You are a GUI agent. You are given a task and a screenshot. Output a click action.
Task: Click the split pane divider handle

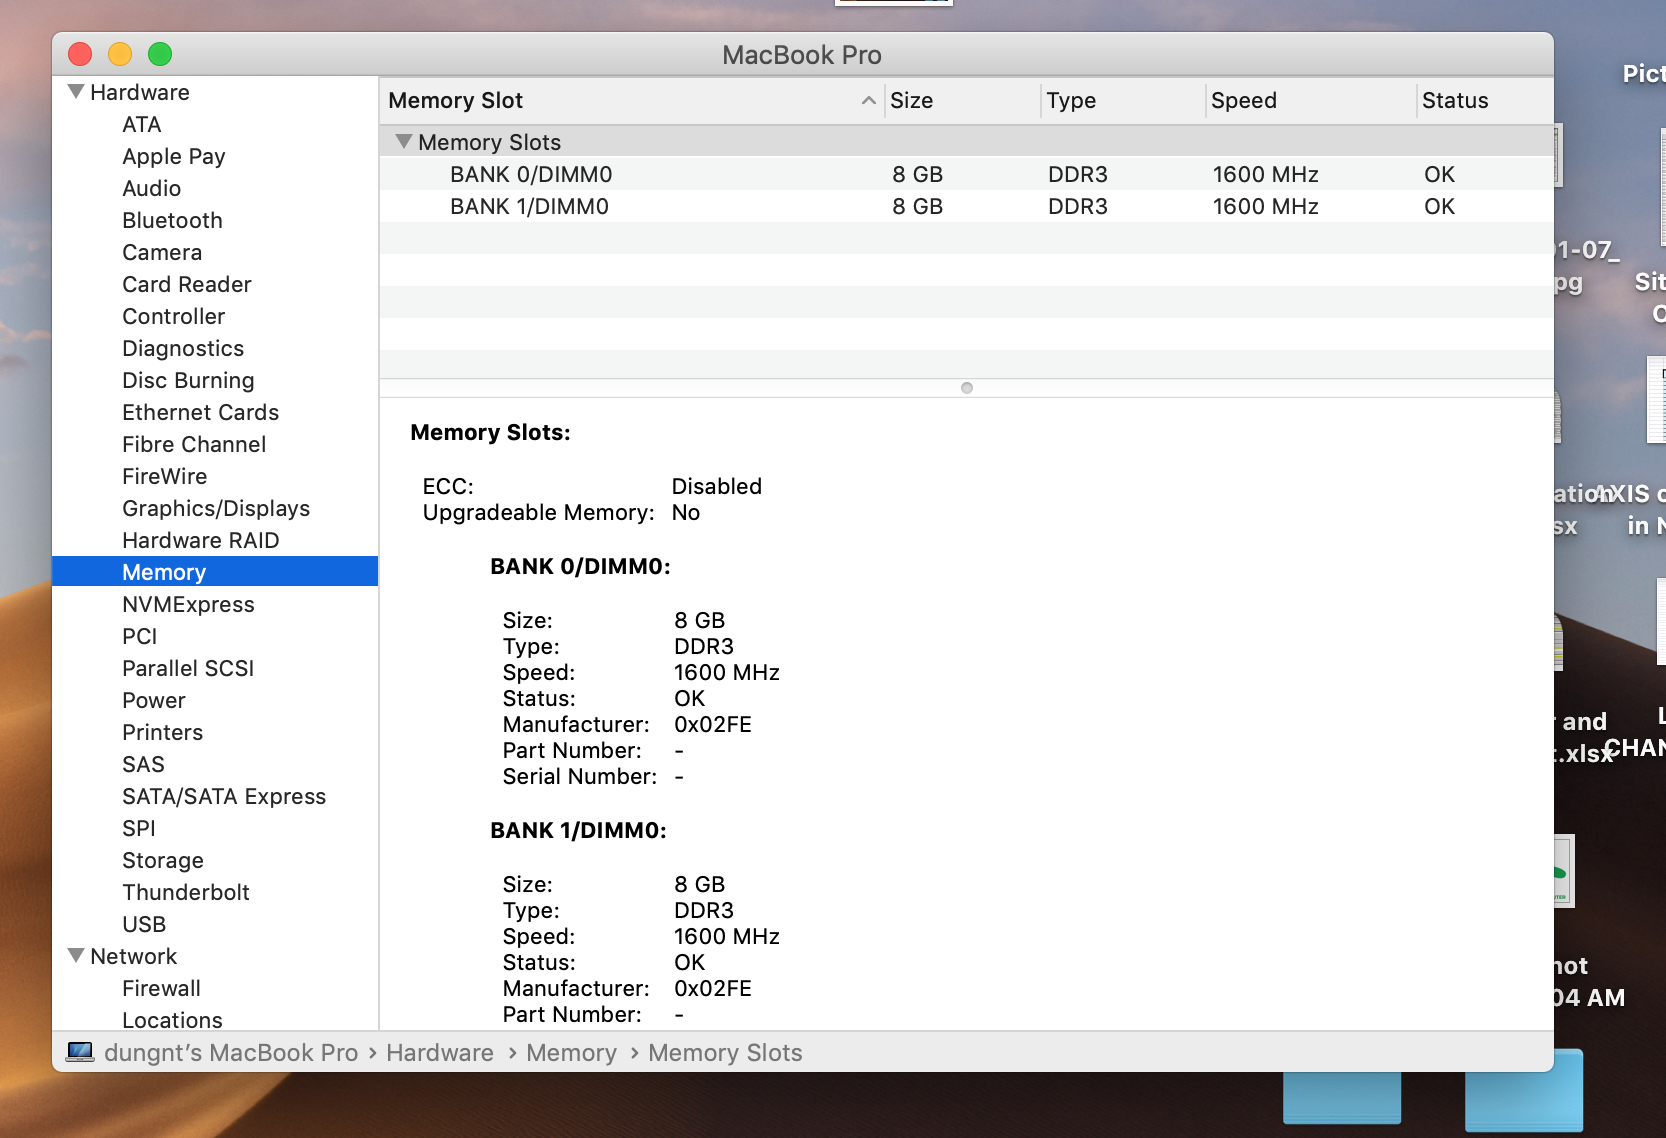point(966,388)
